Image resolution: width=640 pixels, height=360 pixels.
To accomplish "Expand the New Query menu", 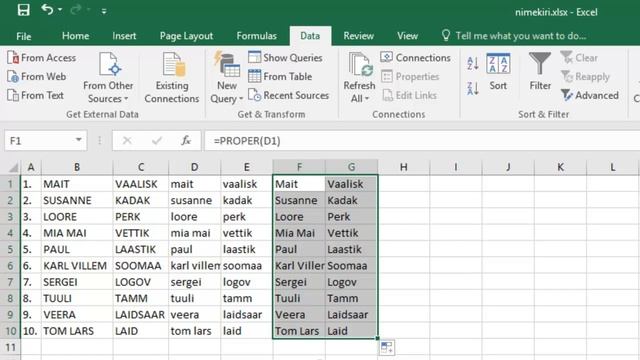I will pyautogui.click(x=227, y=78).
